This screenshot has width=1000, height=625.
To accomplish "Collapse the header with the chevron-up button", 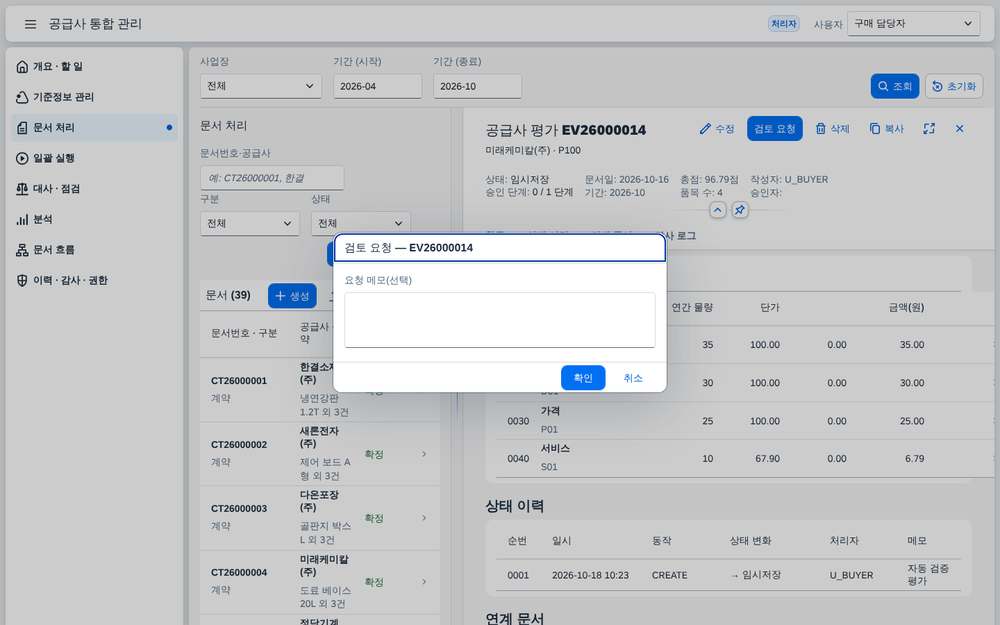I will coord(717,210).
